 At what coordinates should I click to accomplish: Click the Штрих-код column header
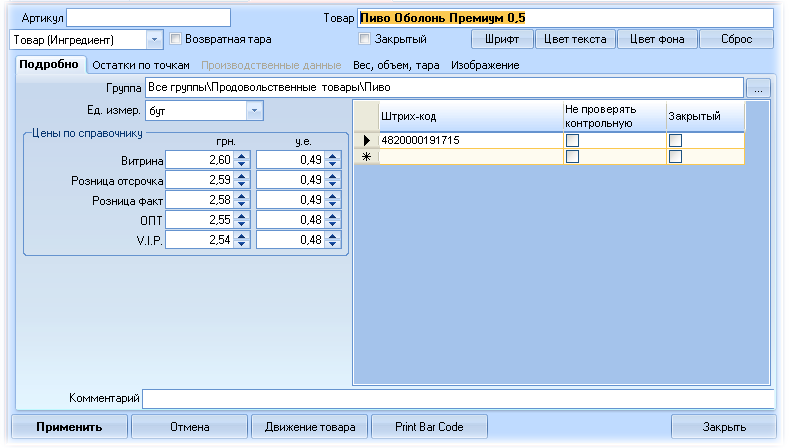pos(471,116)
